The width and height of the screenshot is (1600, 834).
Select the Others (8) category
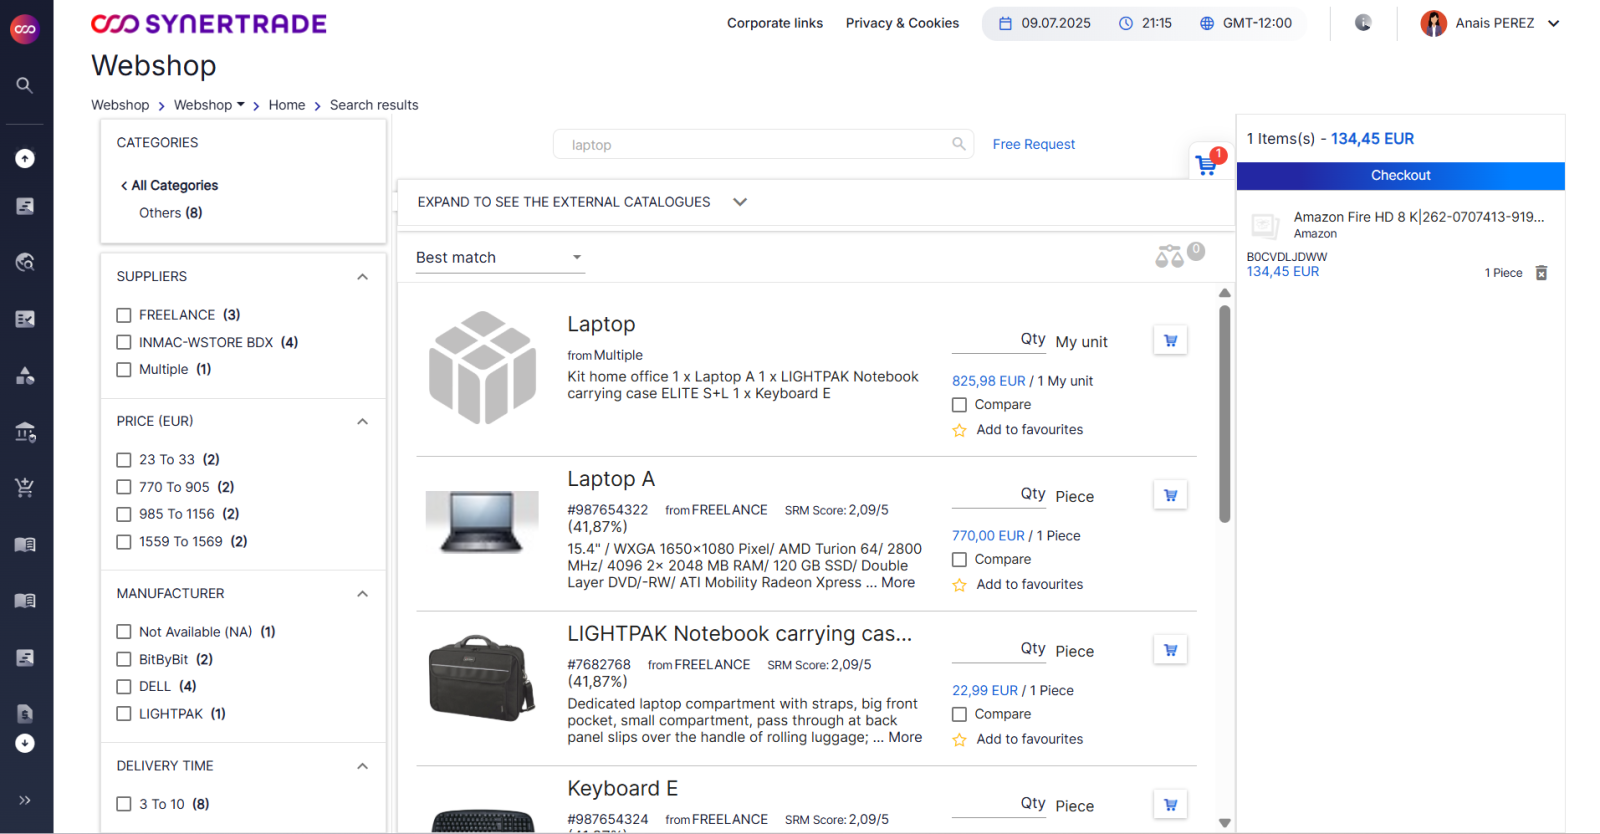(x=171, y=213)
